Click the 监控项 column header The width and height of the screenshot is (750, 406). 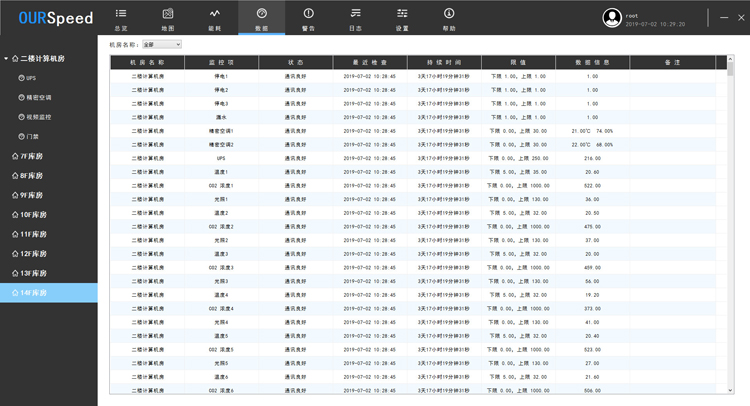point(221,62)
